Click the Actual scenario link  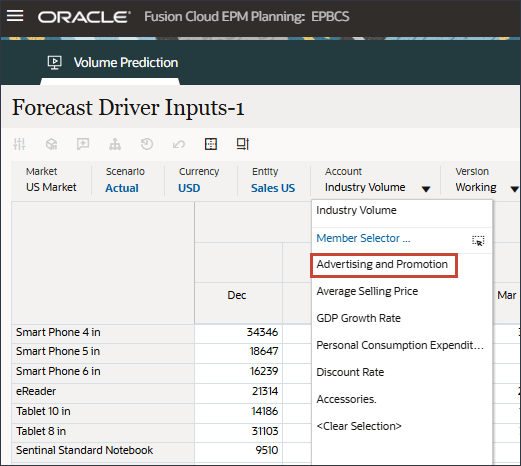pos(122,188)
